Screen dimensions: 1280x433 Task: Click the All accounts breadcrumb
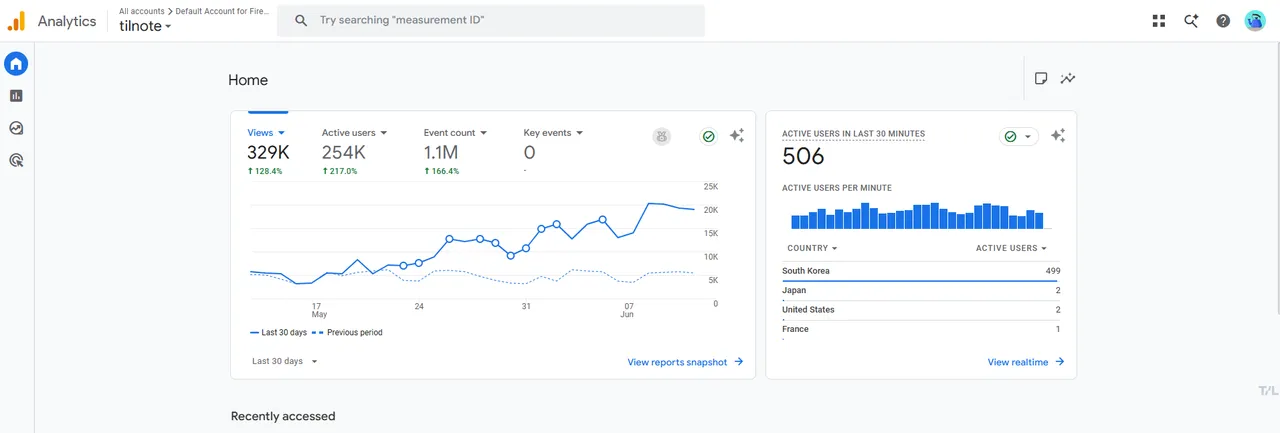(x=142, y=10)
